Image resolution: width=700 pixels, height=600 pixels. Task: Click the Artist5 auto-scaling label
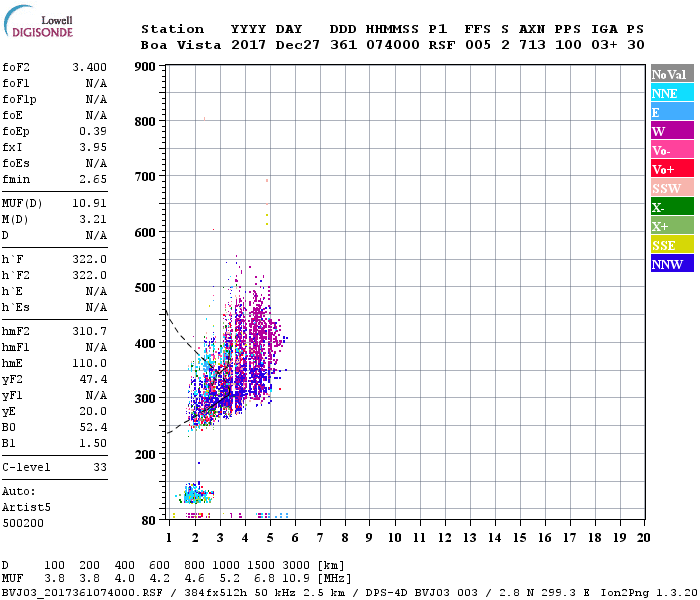26,508
